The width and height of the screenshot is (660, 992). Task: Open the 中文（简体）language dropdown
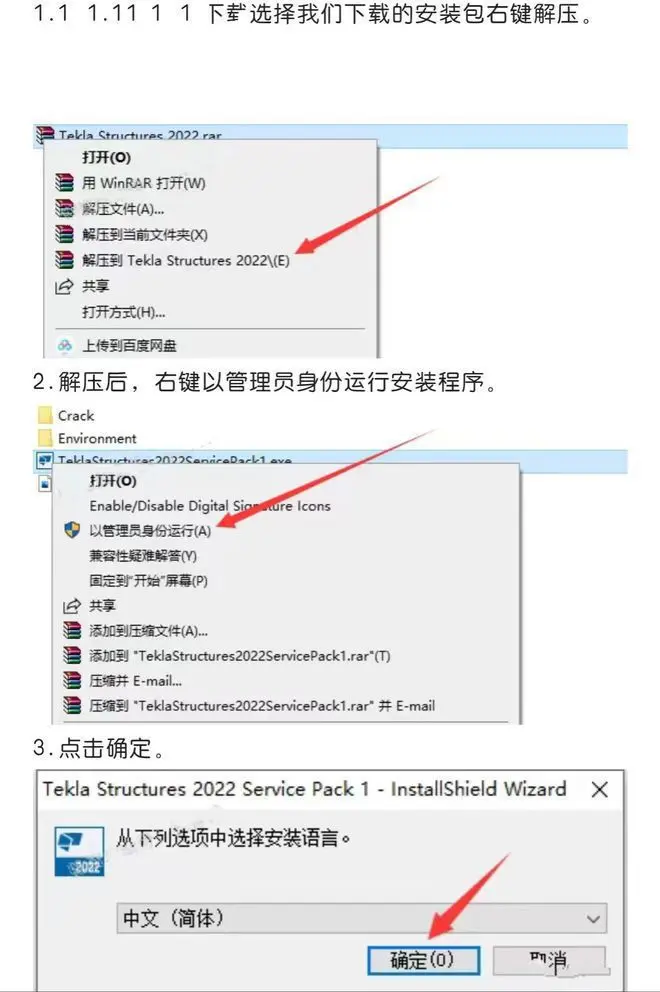coord(361,918)
